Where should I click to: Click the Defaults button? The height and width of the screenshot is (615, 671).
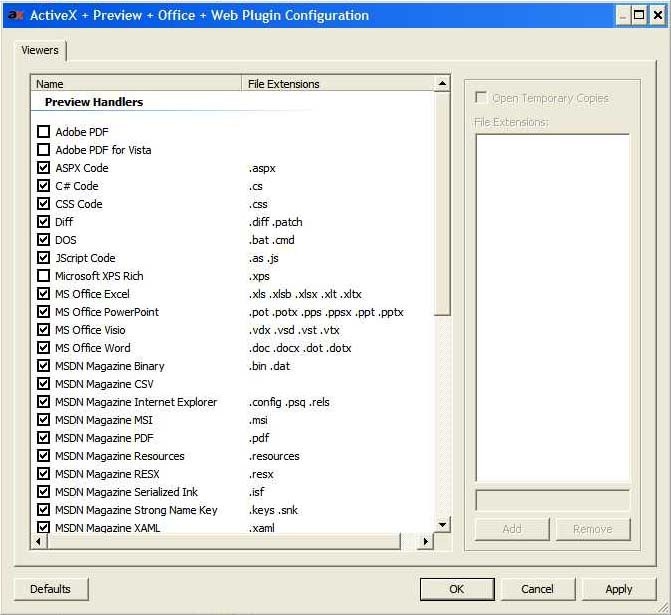coord(51,589)
